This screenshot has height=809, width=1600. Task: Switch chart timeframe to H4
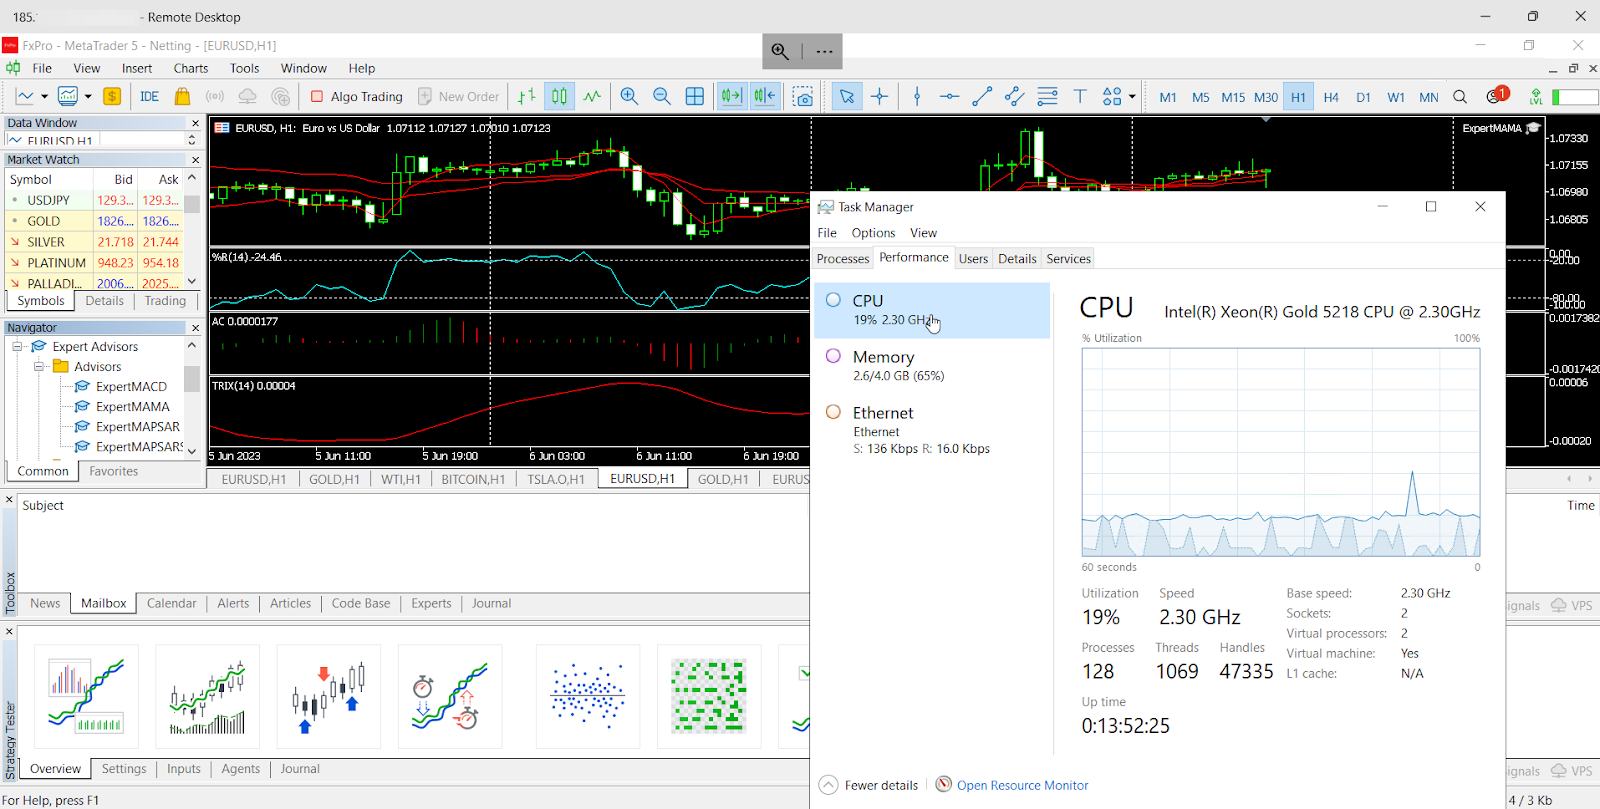coord(1331,97)
